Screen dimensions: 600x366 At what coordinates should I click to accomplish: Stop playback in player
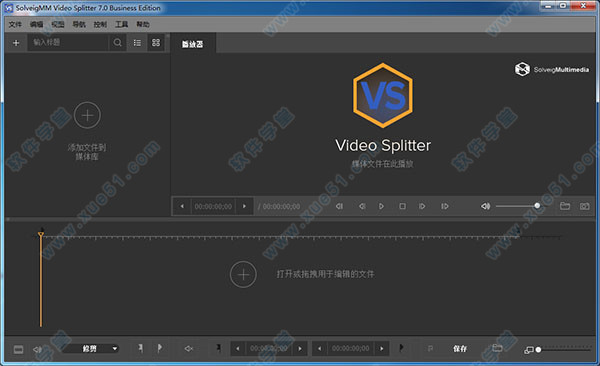[x=402, y=206]
